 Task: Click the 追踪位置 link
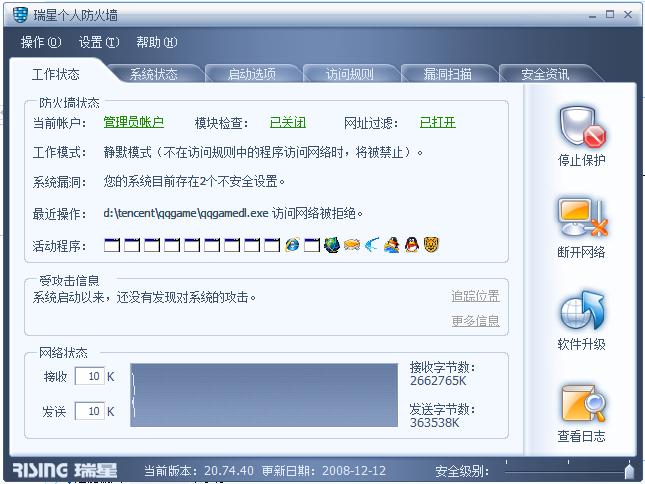tap(476, 296)
